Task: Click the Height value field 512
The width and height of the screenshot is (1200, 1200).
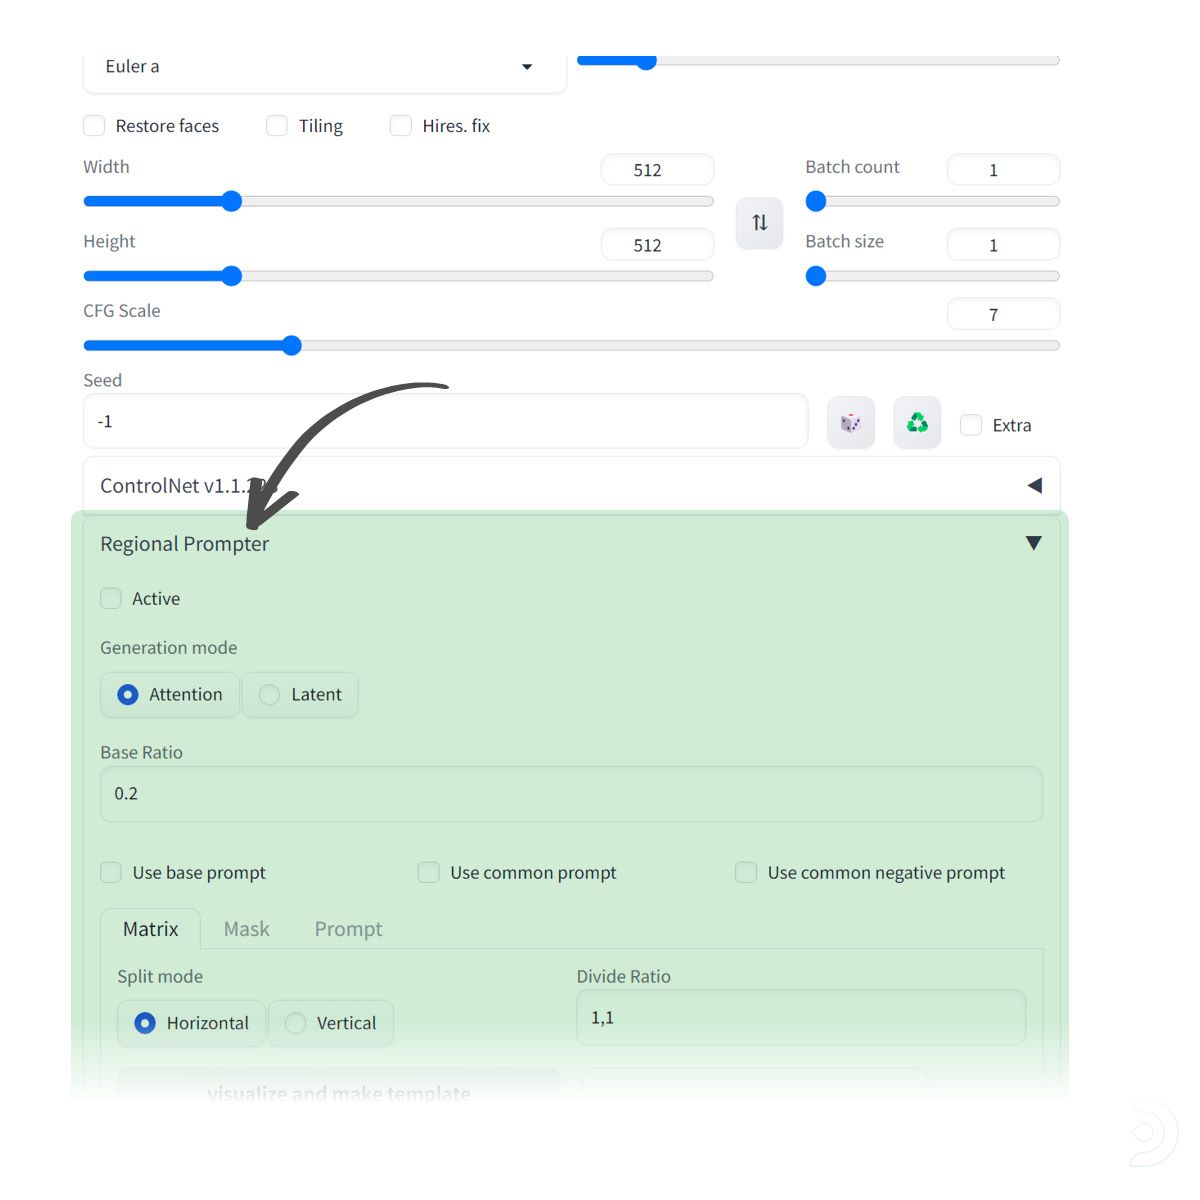Action: click(657, 245)
